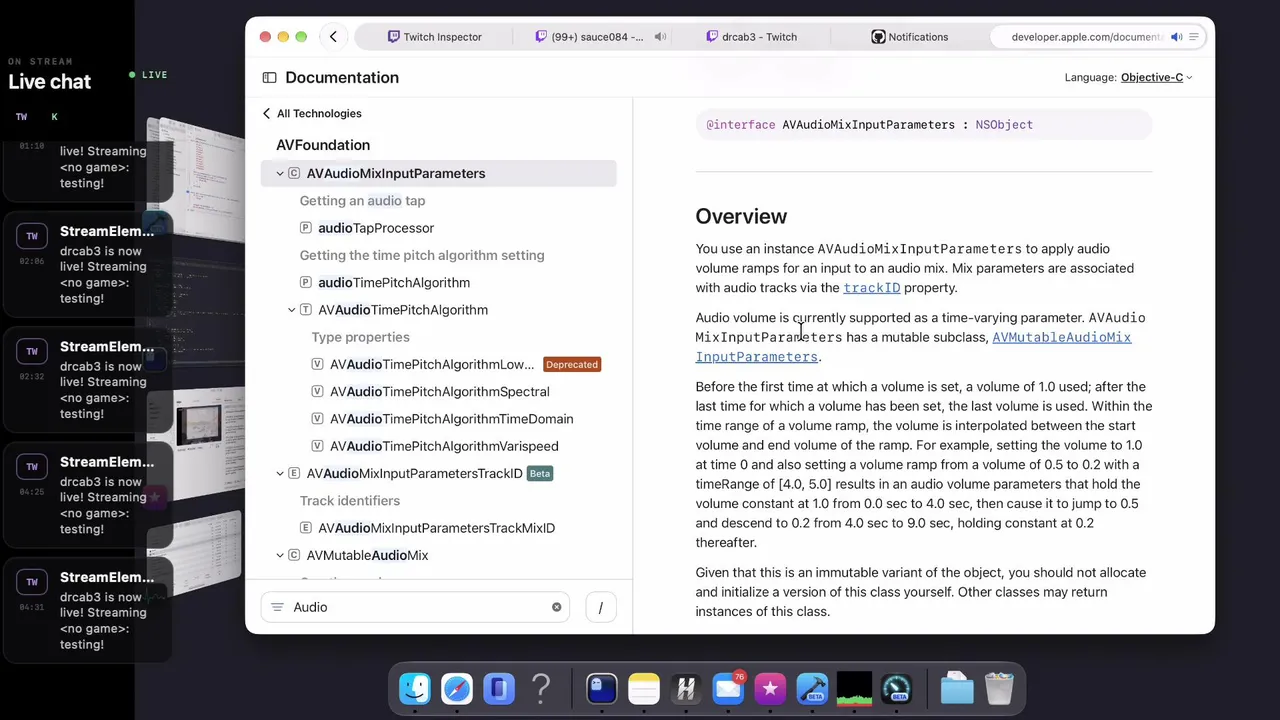This screenshot has height=720, width=1280.
Task: Click the slash shortcut button beside filter
Action: (600, 607)
